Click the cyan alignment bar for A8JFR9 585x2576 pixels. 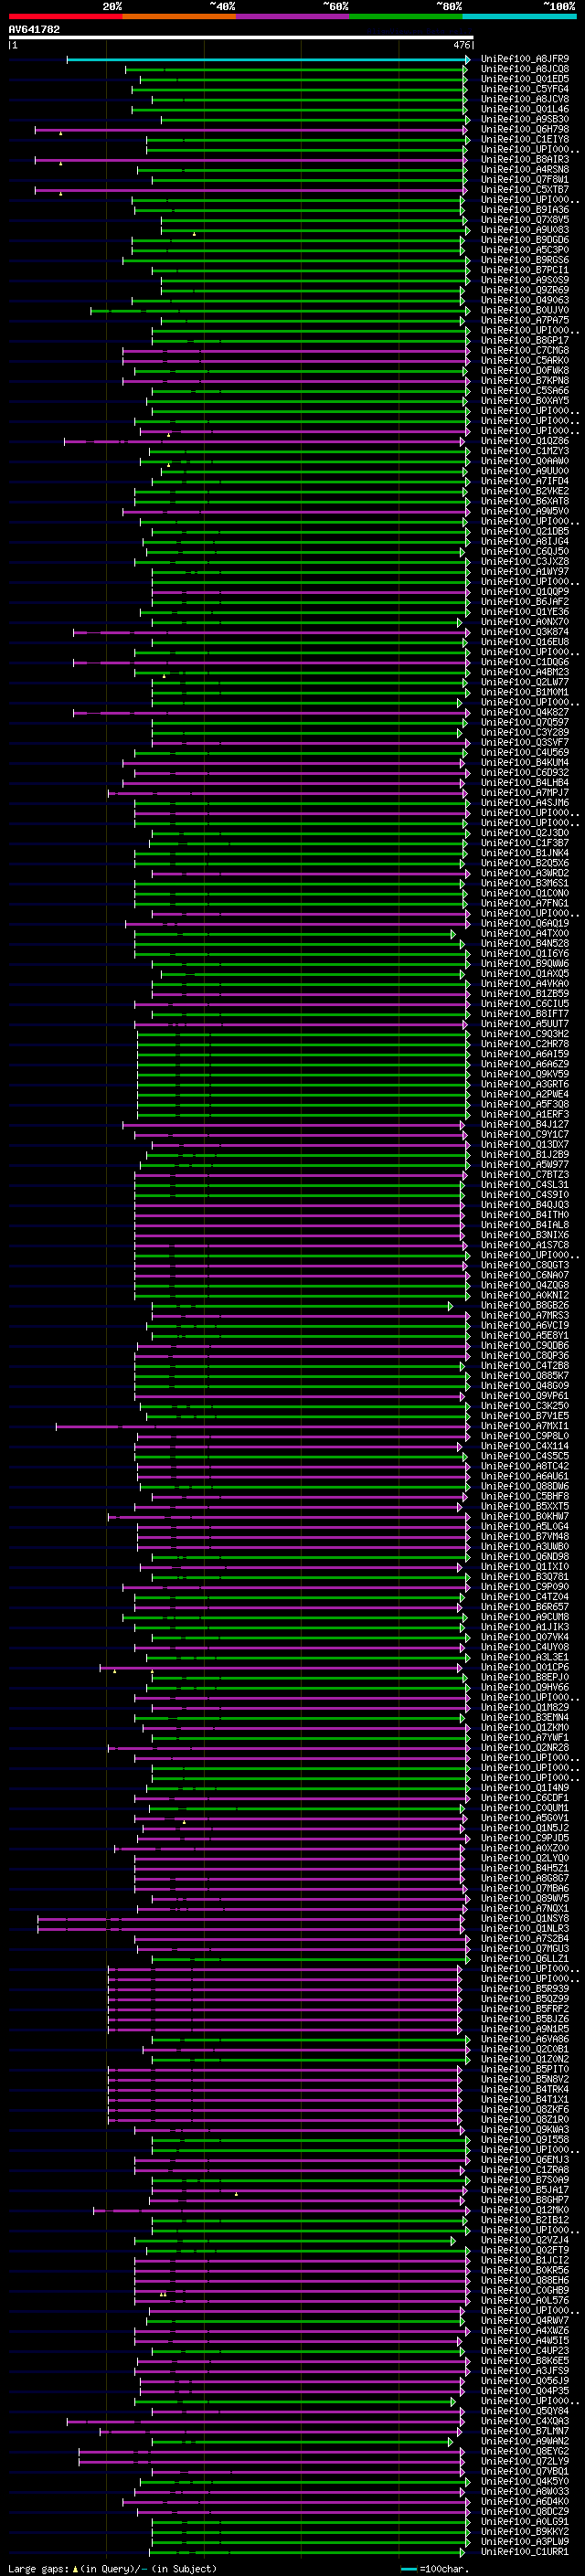click(x=268, y=60)
